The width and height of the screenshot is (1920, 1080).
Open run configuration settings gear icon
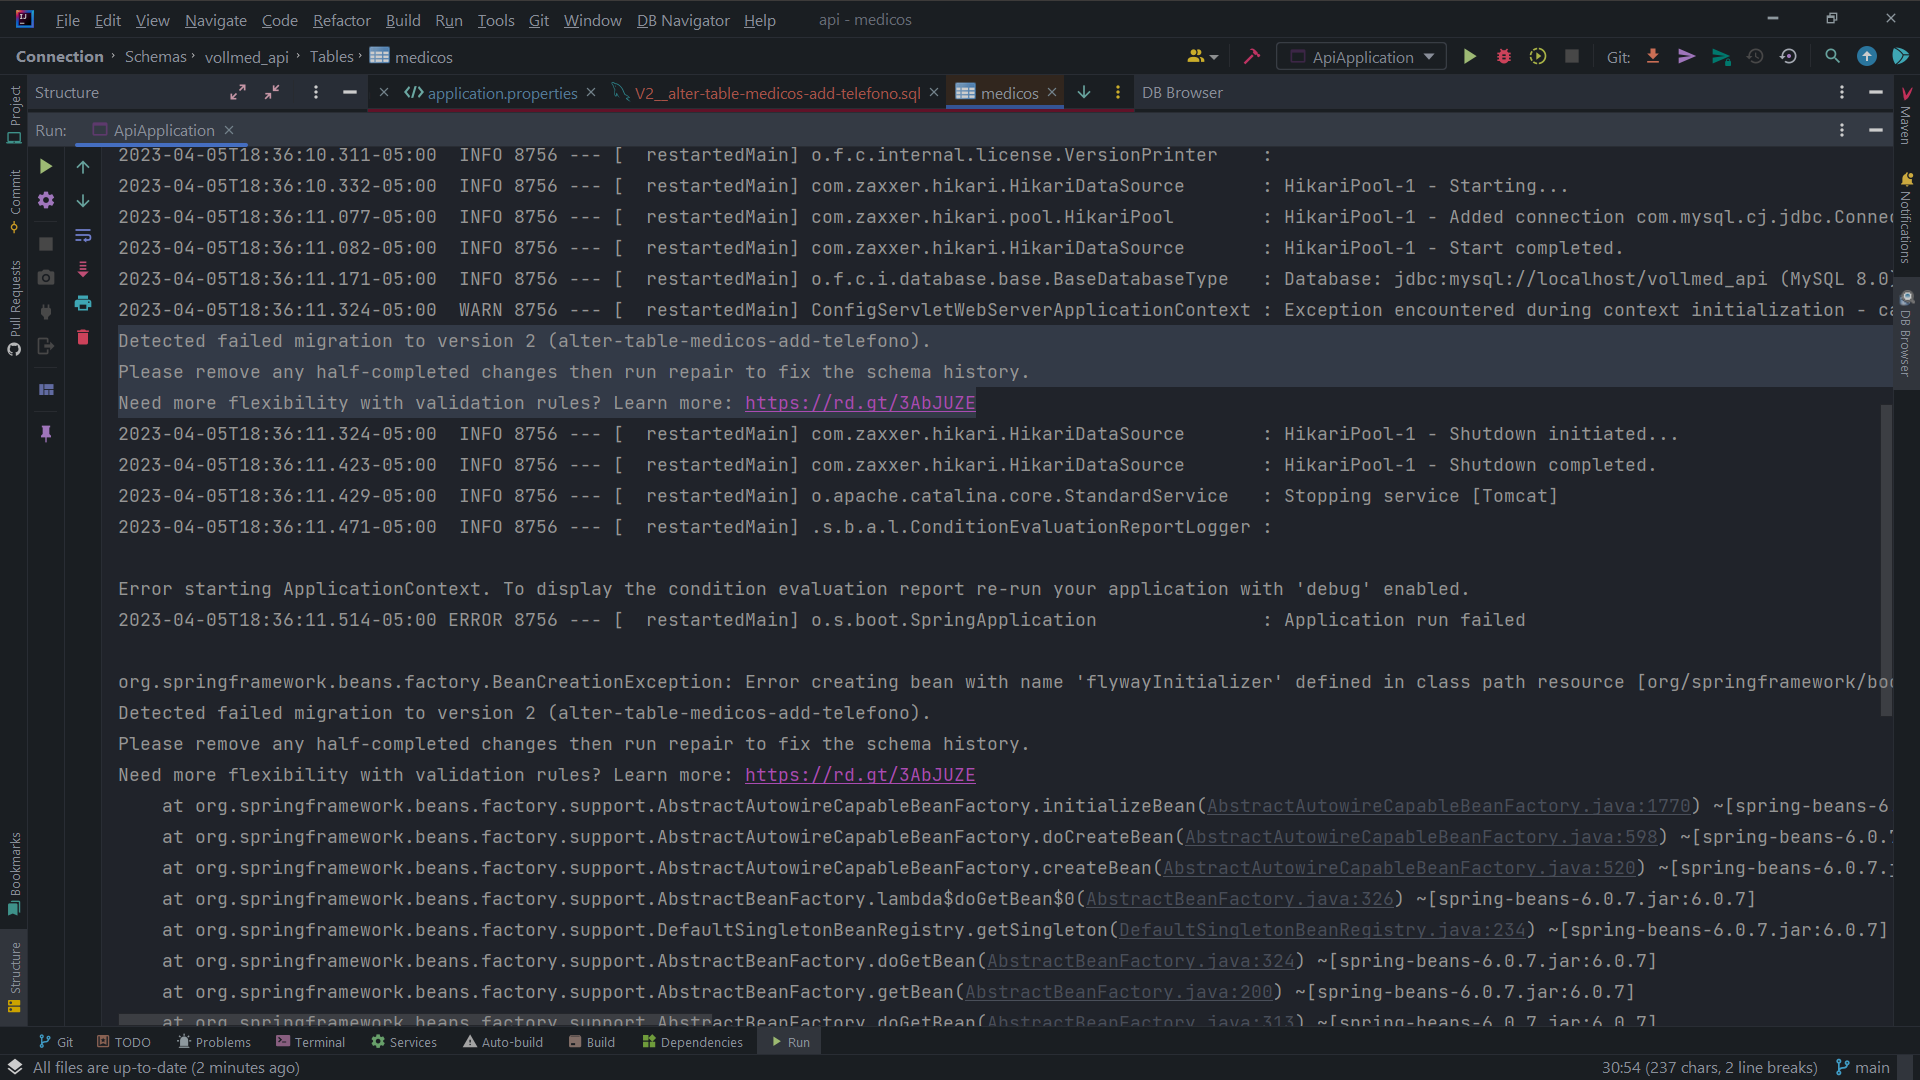click(x=46, y=200)
